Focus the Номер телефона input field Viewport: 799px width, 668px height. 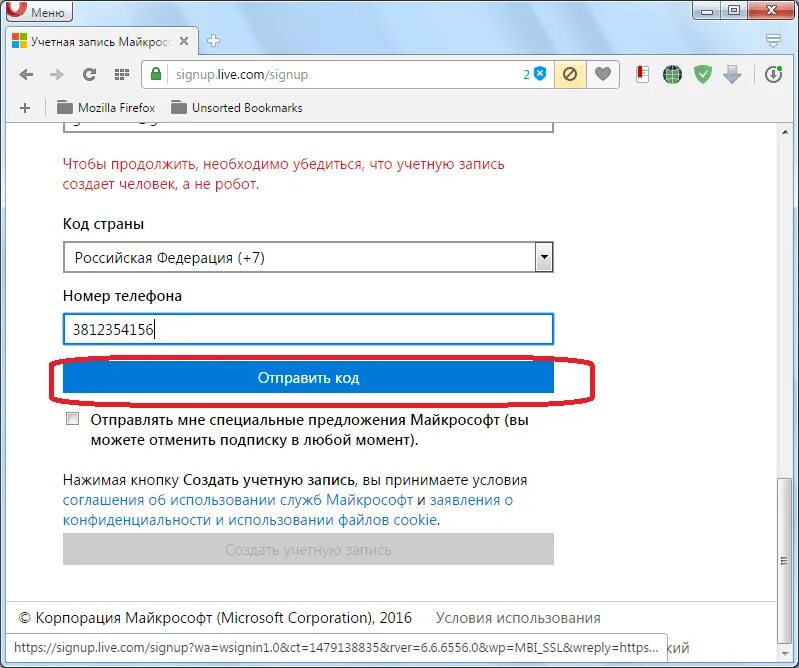pos(308,329)
